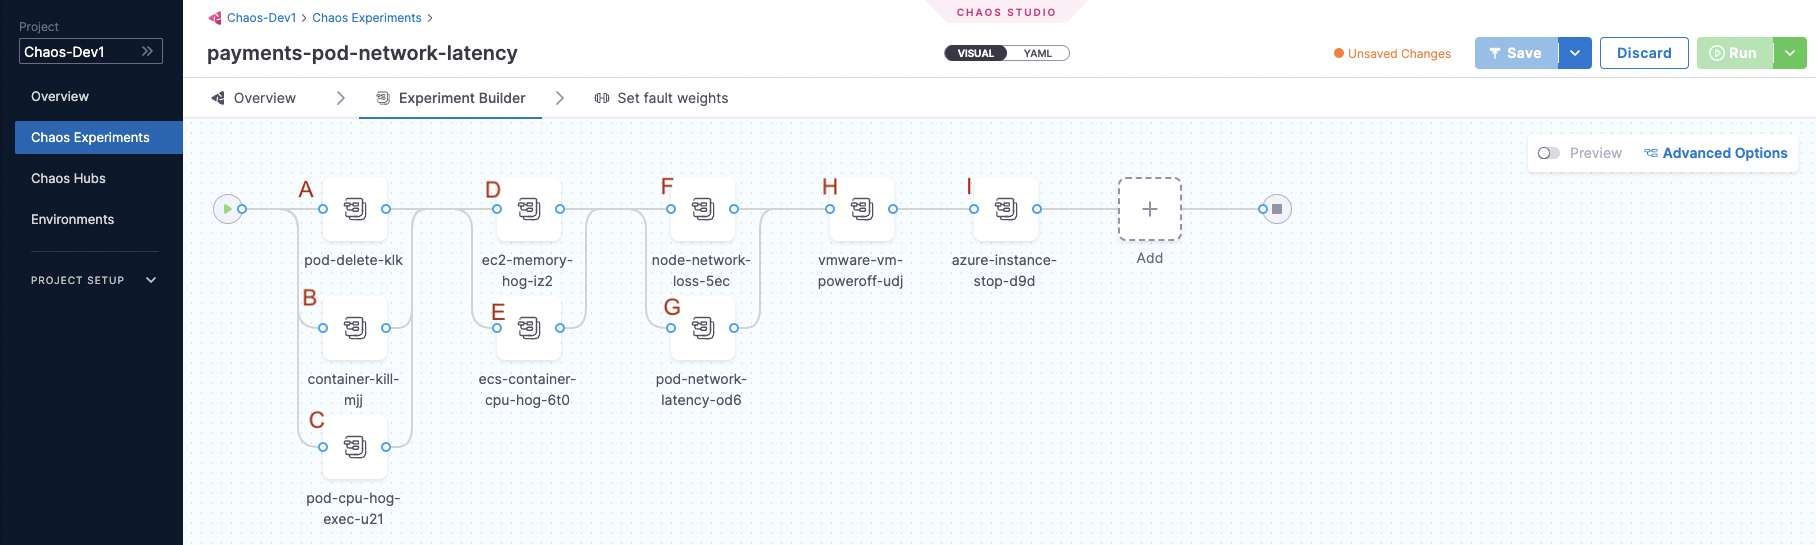This screenshot has height=545, width=1816.
Task: Click the pod-cpu-hog-exec-u21 fault node
Action: coord(355,447)
